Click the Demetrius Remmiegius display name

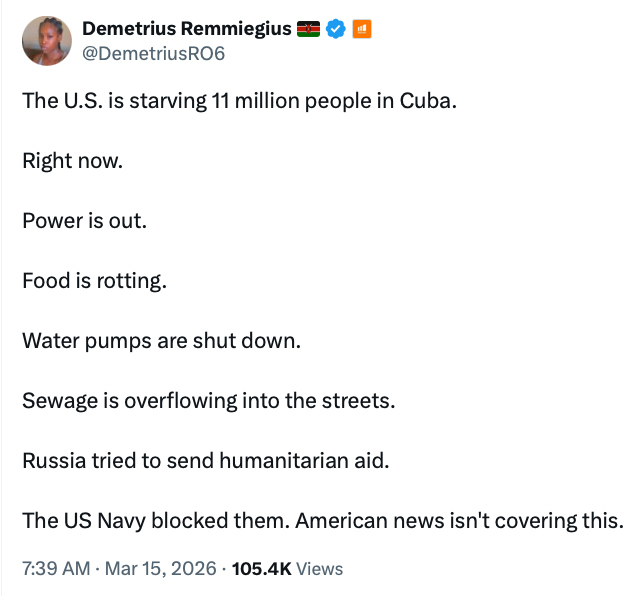185,29
